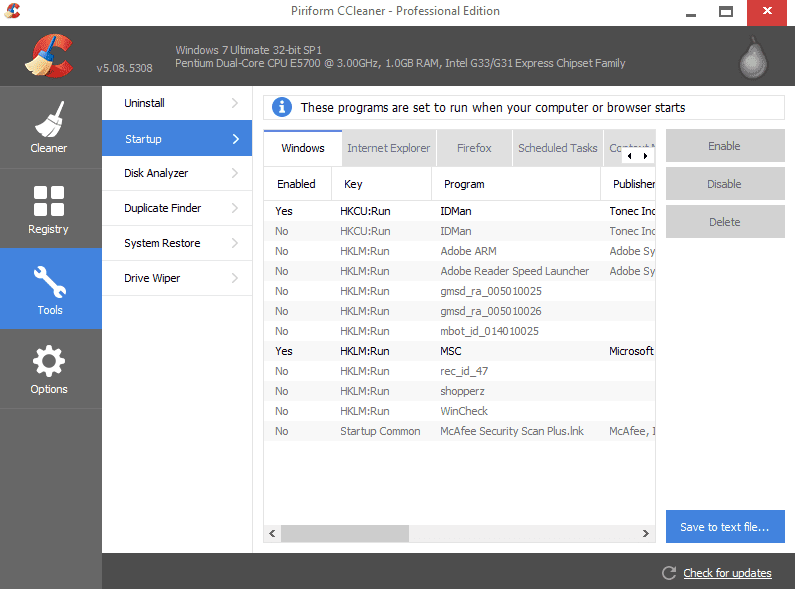This screenshot has height=589, width=795.
Task: Click Save to text file button
Action: (725, 527)
